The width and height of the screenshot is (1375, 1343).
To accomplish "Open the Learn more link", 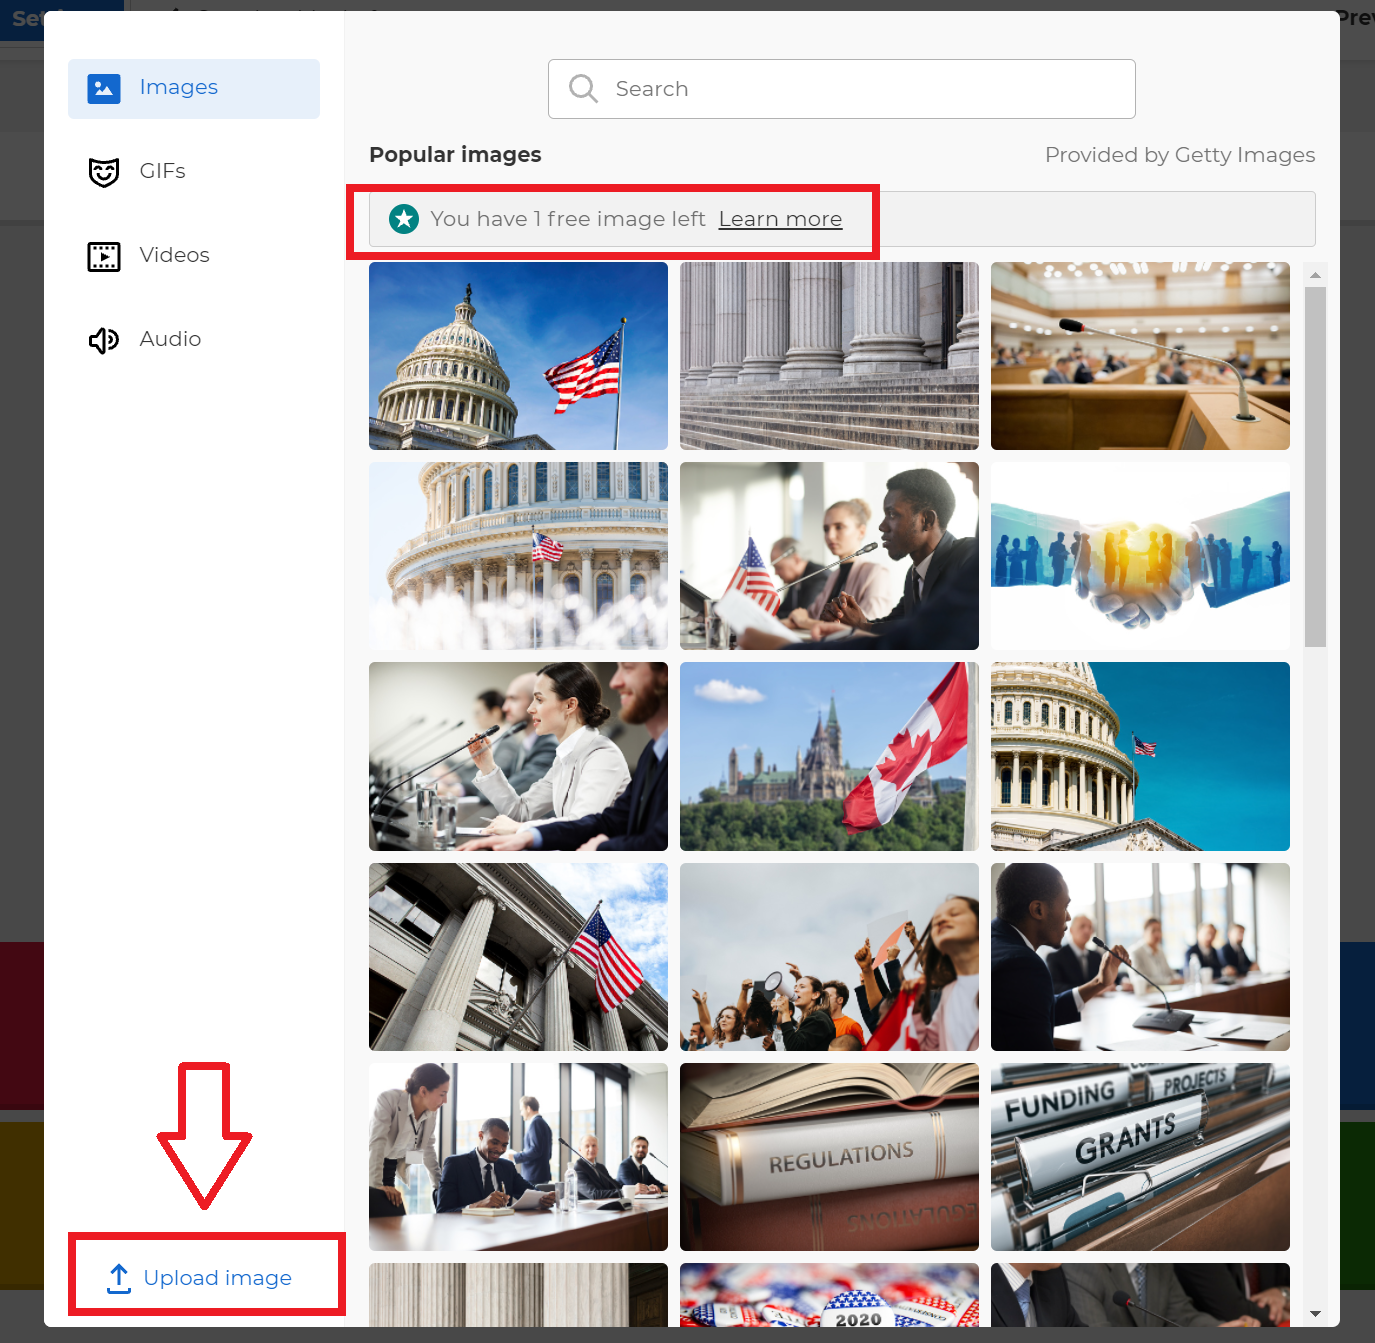I will click(x=780, y=219).
